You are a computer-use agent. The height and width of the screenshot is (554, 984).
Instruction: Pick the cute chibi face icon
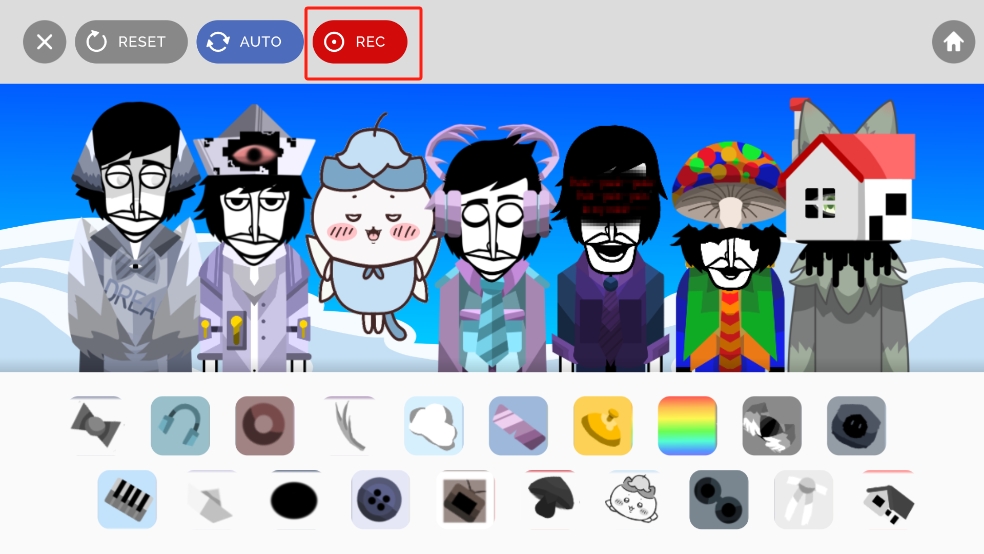coord(634,499)
